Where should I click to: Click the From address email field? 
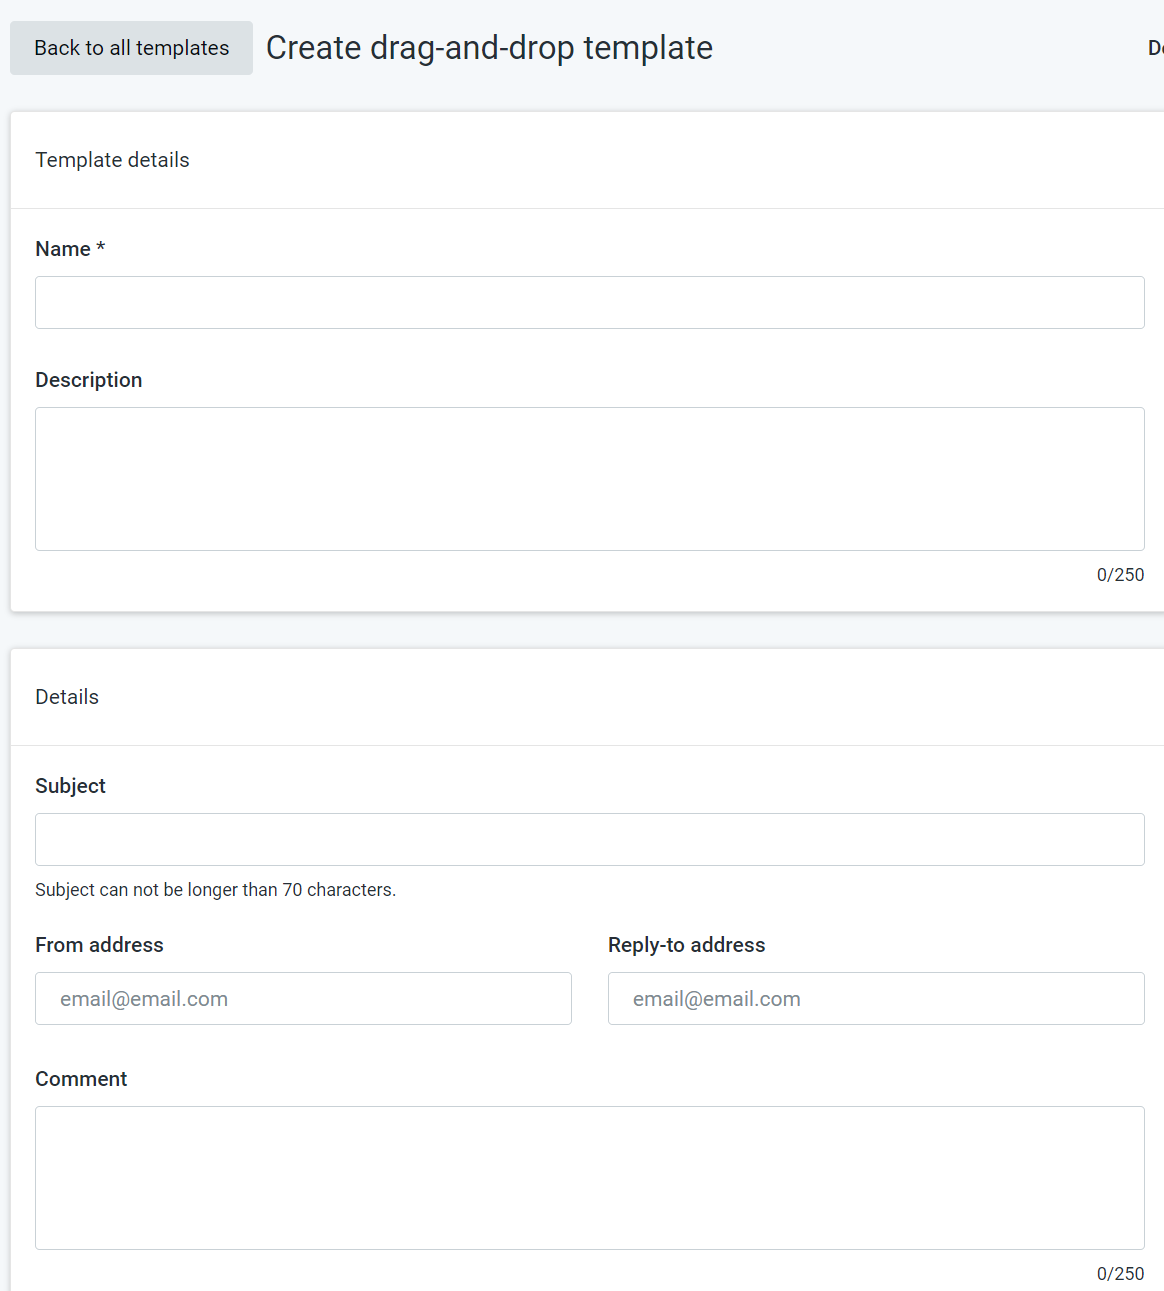pos(303,998)
